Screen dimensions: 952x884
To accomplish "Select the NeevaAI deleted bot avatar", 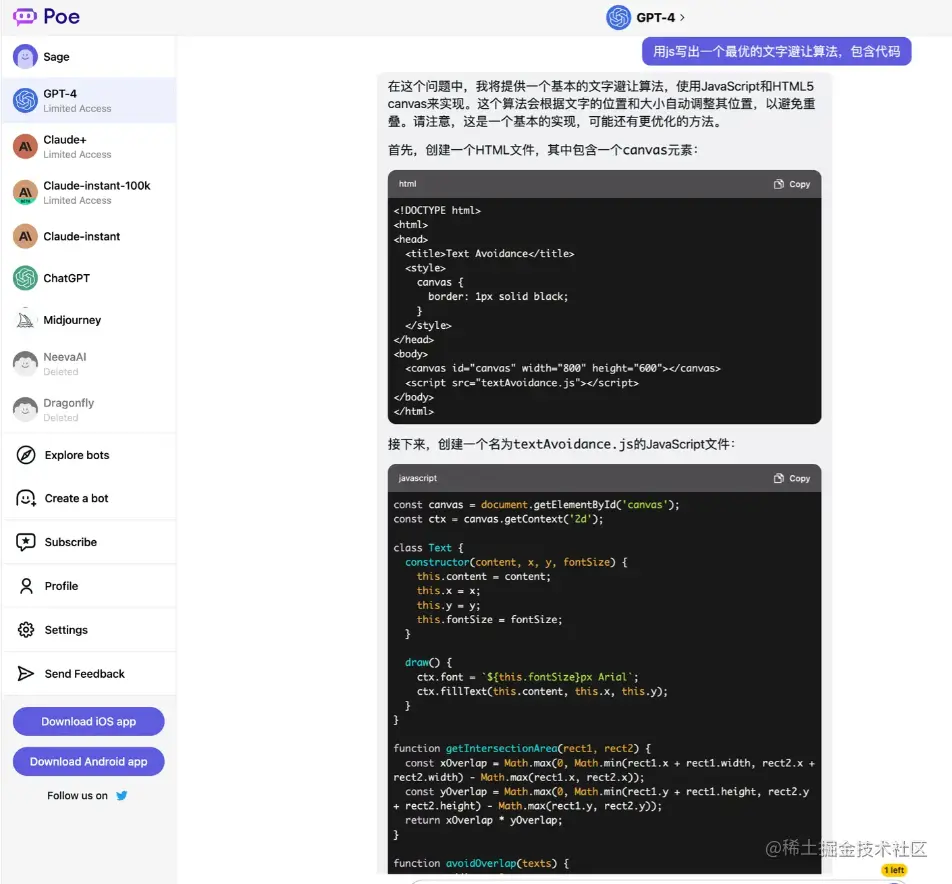I will (25, 364).
